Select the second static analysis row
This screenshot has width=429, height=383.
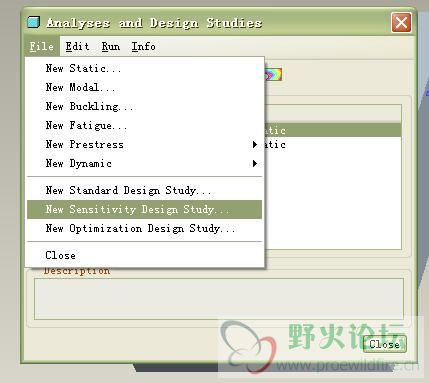[x=333, y=144]
